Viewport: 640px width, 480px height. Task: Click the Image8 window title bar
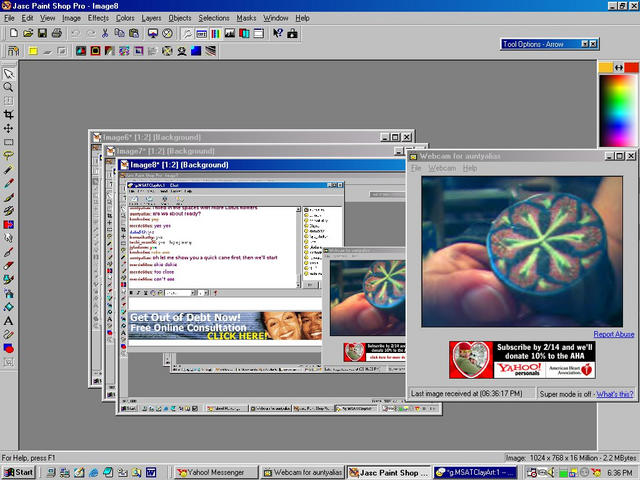click(261, 165)
